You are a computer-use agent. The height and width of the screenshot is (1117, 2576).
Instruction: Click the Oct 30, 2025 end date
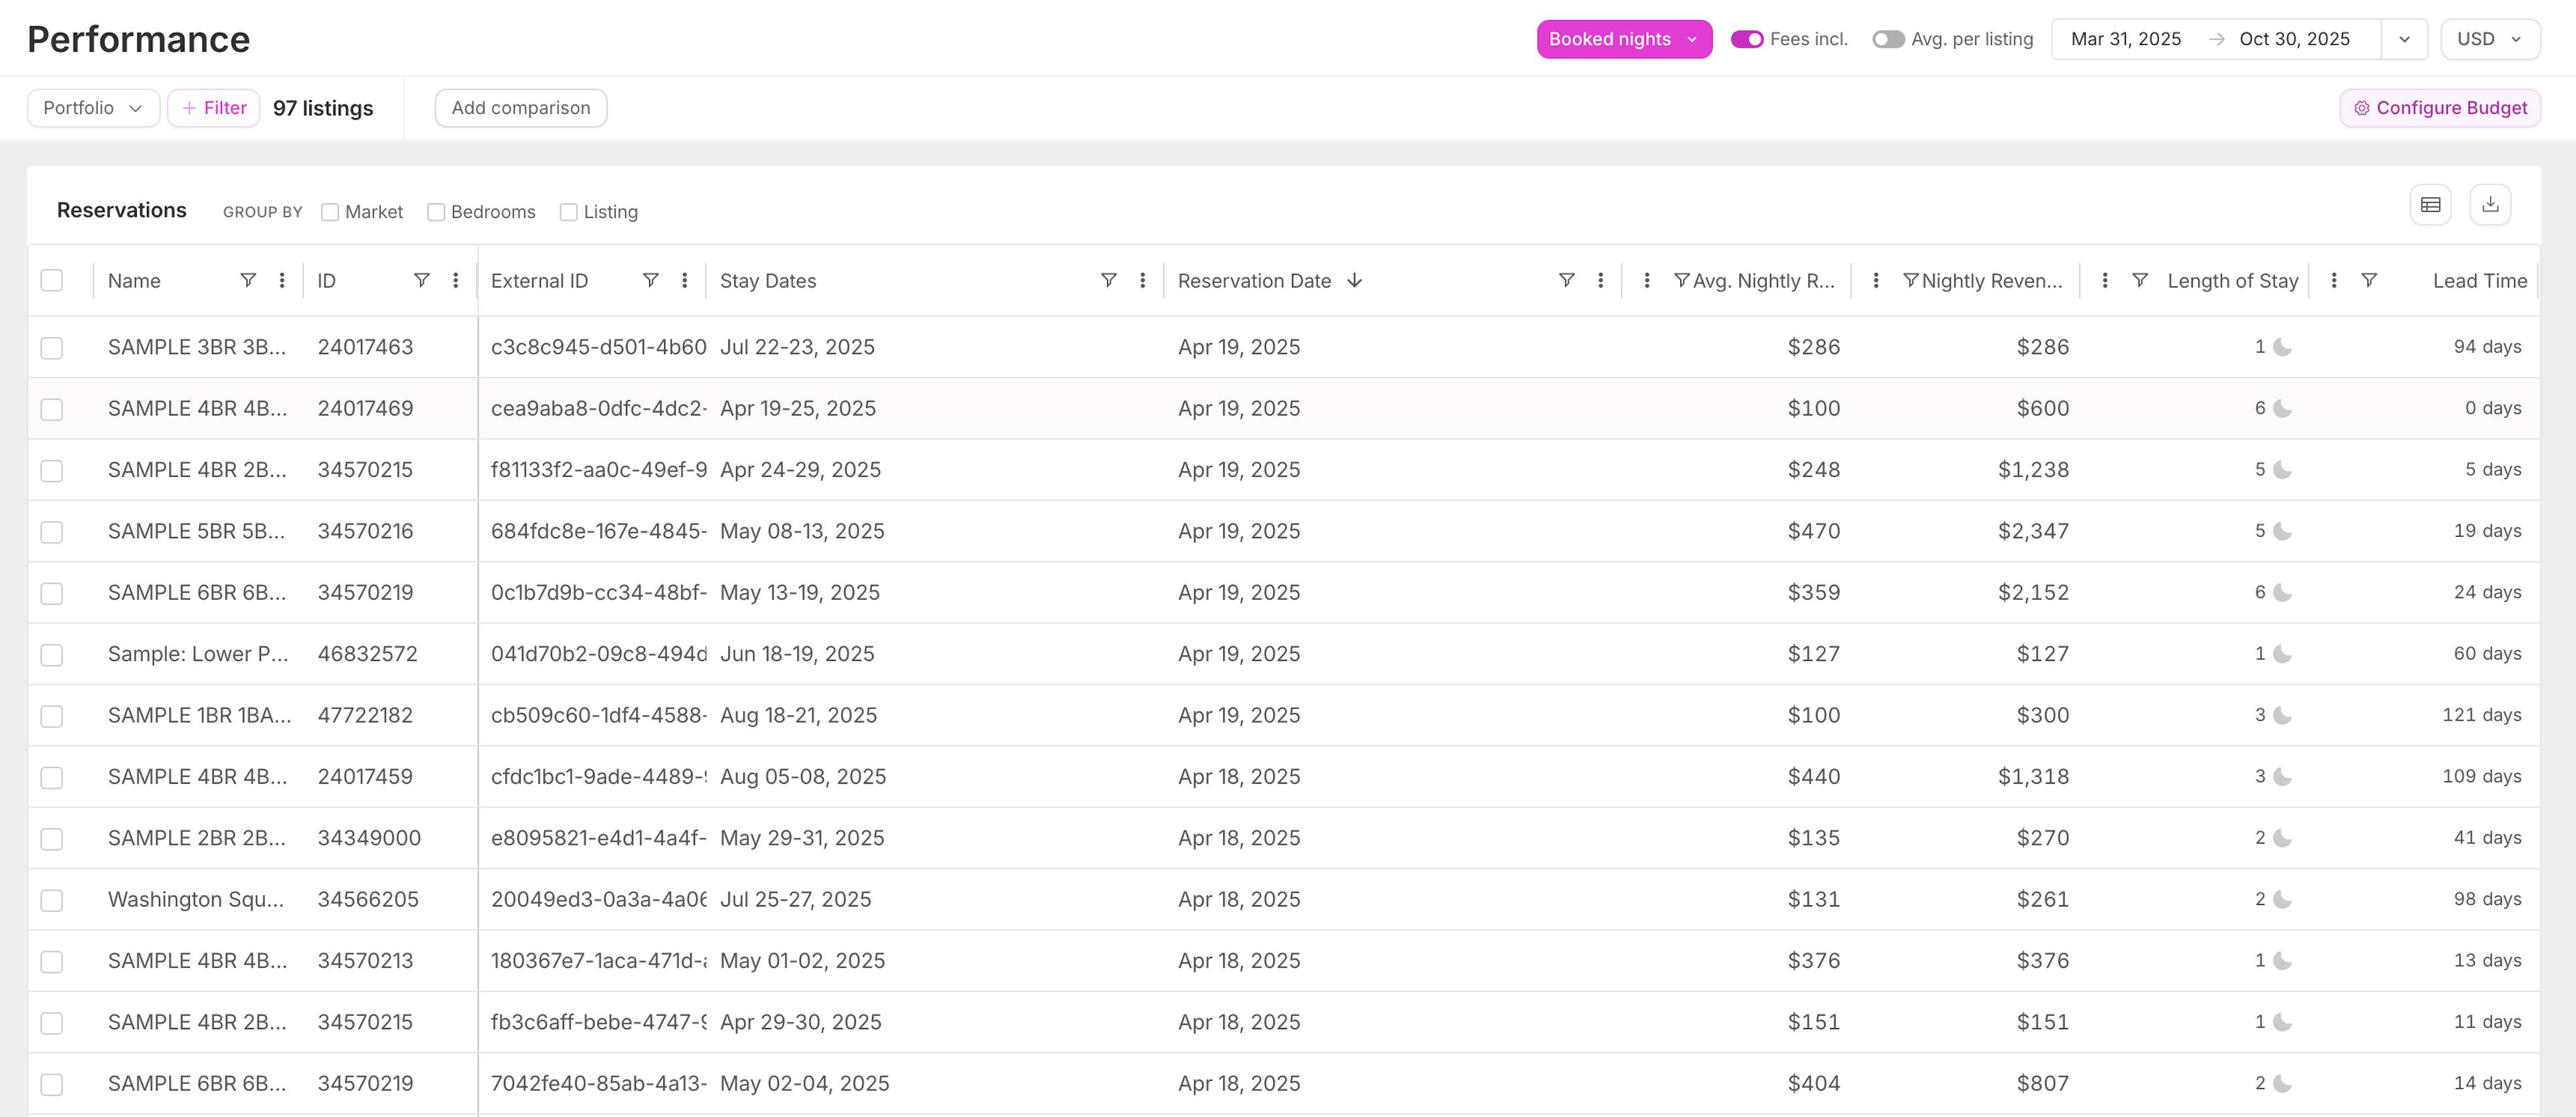tap(2294, 39)
